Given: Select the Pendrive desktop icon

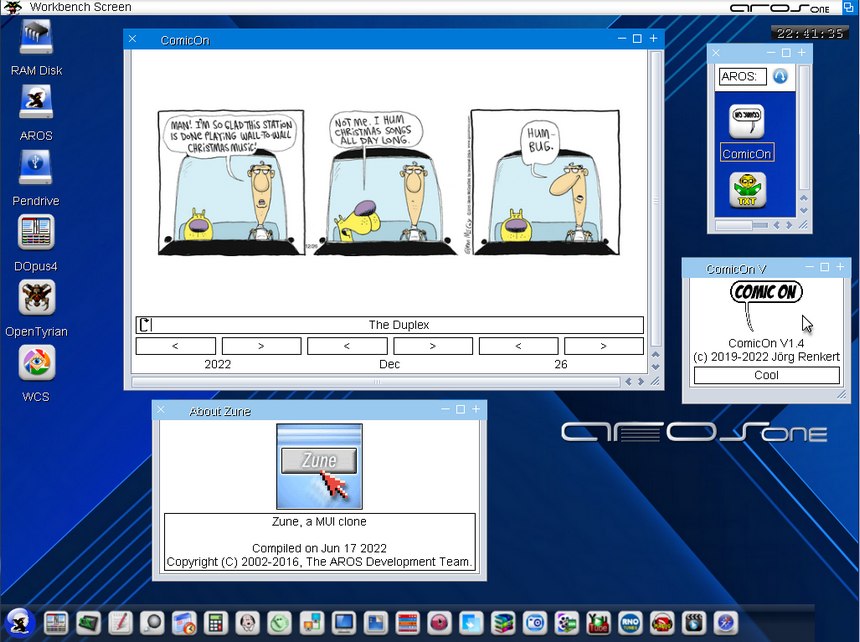Looking at the screenshot, I should click(36, 168).
